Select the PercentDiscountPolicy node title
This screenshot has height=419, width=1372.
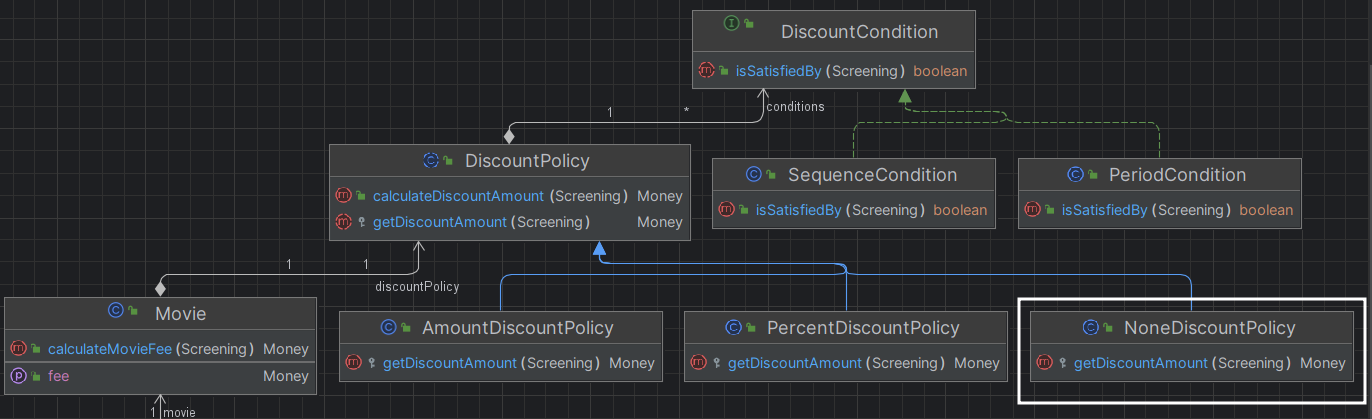click(863, 328)
